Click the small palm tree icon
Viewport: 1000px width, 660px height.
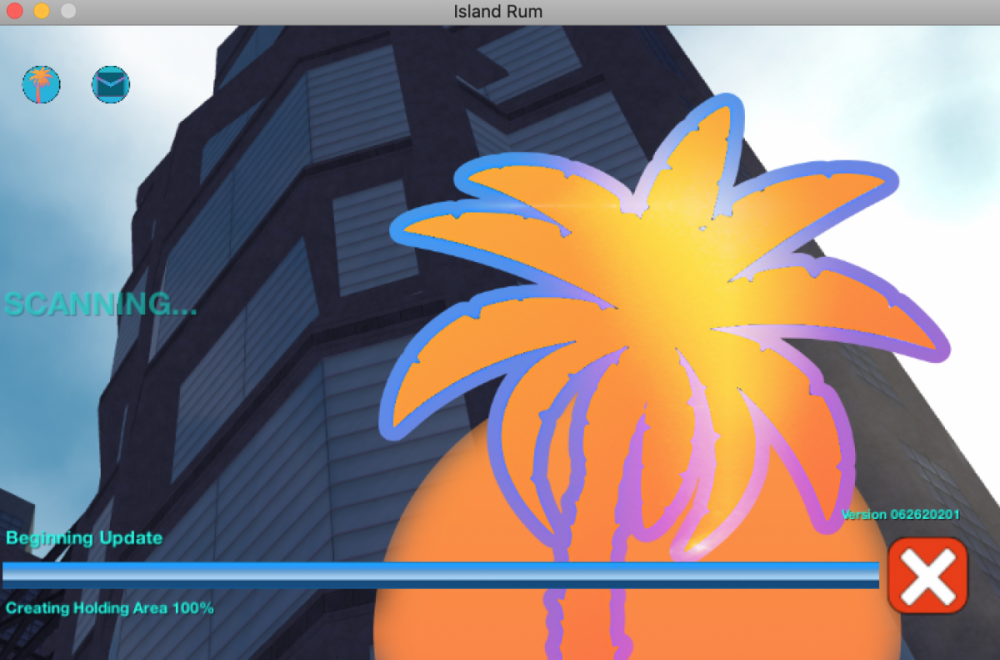41,85
